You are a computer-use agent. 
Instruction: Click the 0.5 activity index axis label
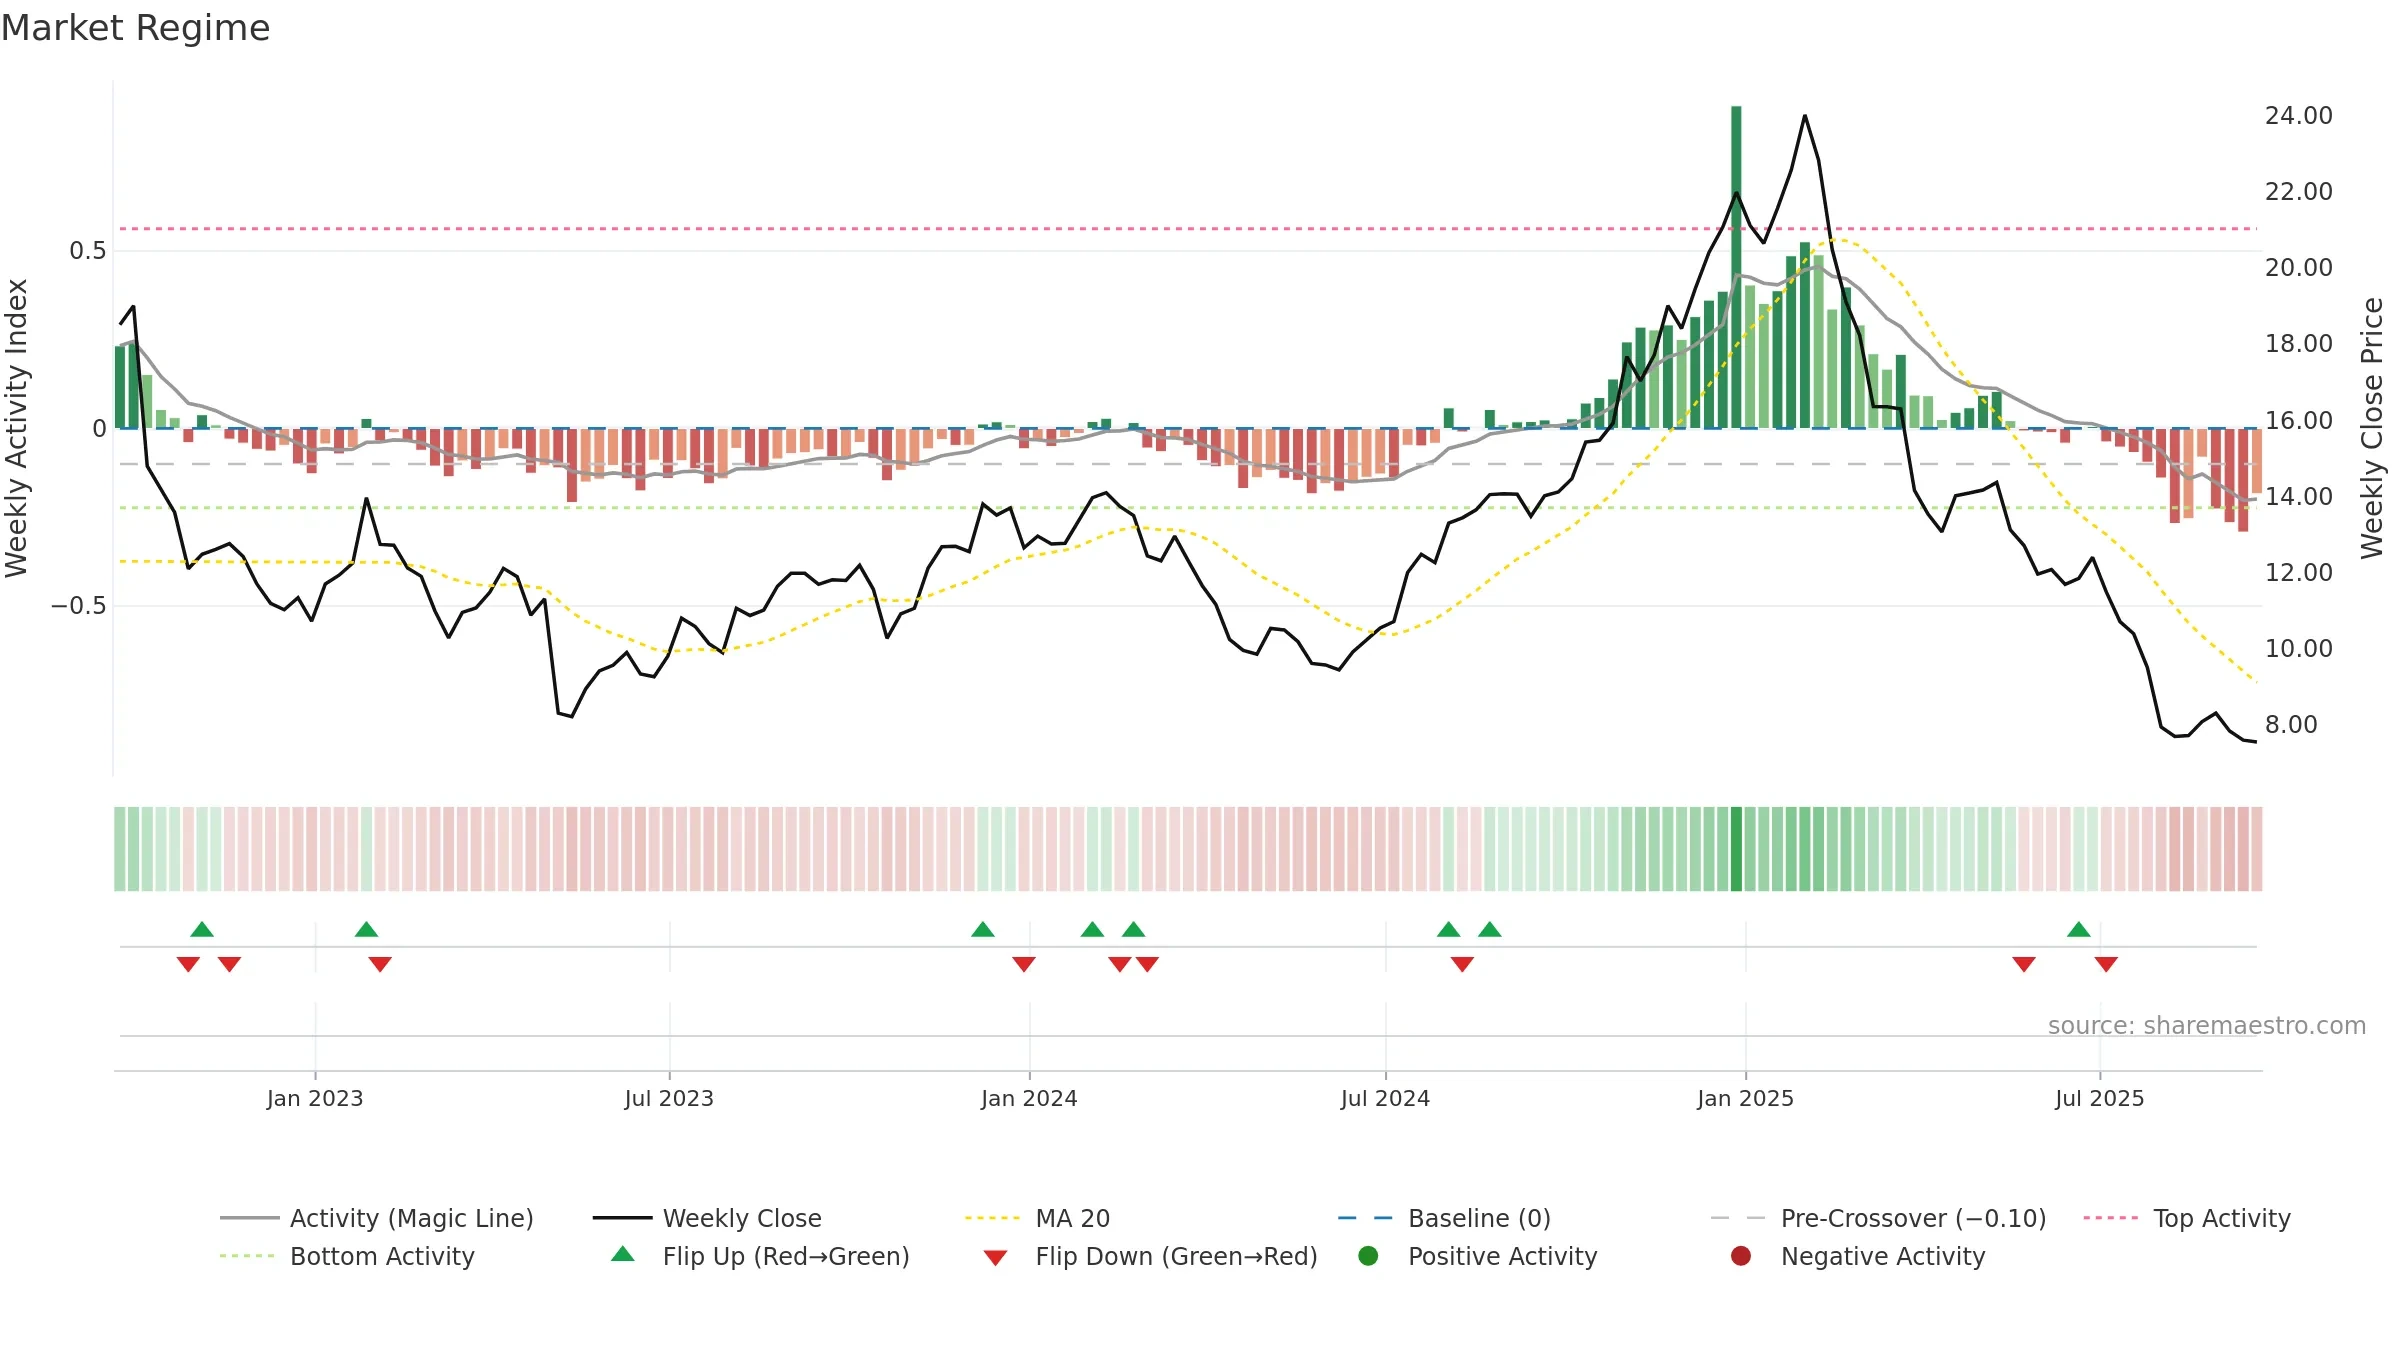pyautogui.click(x=87, y=251)
